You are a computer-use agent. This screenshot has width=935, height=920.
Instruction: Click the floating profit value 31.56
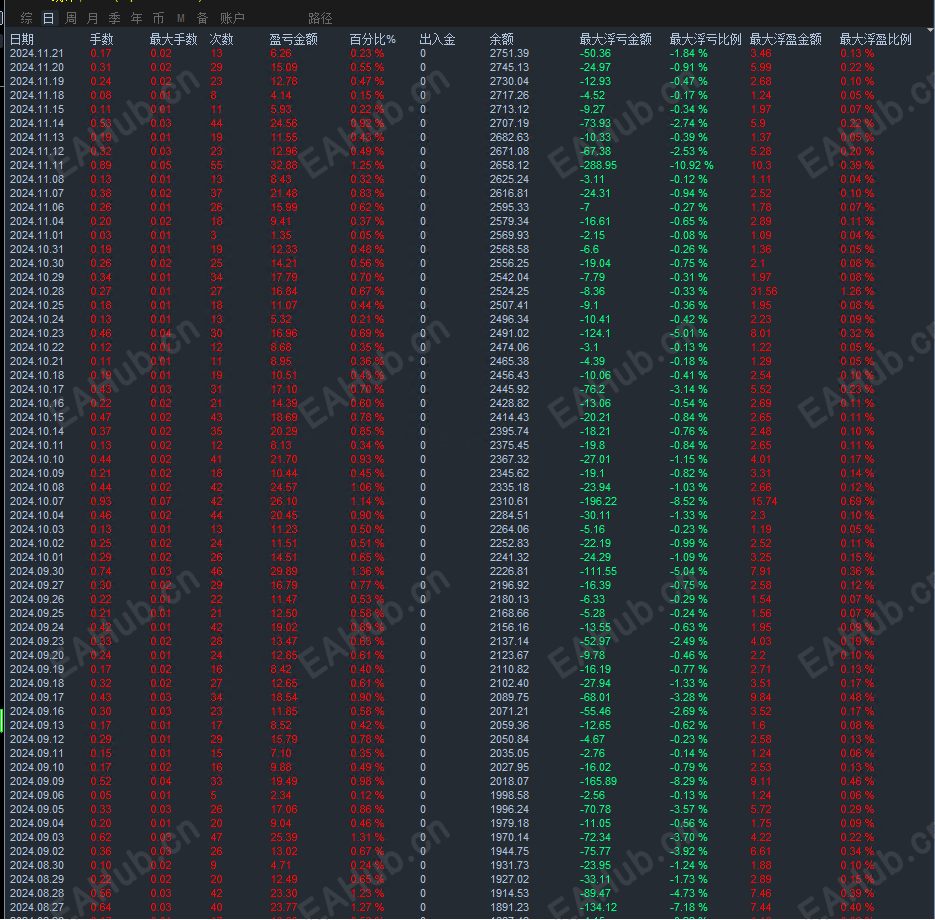764,292
